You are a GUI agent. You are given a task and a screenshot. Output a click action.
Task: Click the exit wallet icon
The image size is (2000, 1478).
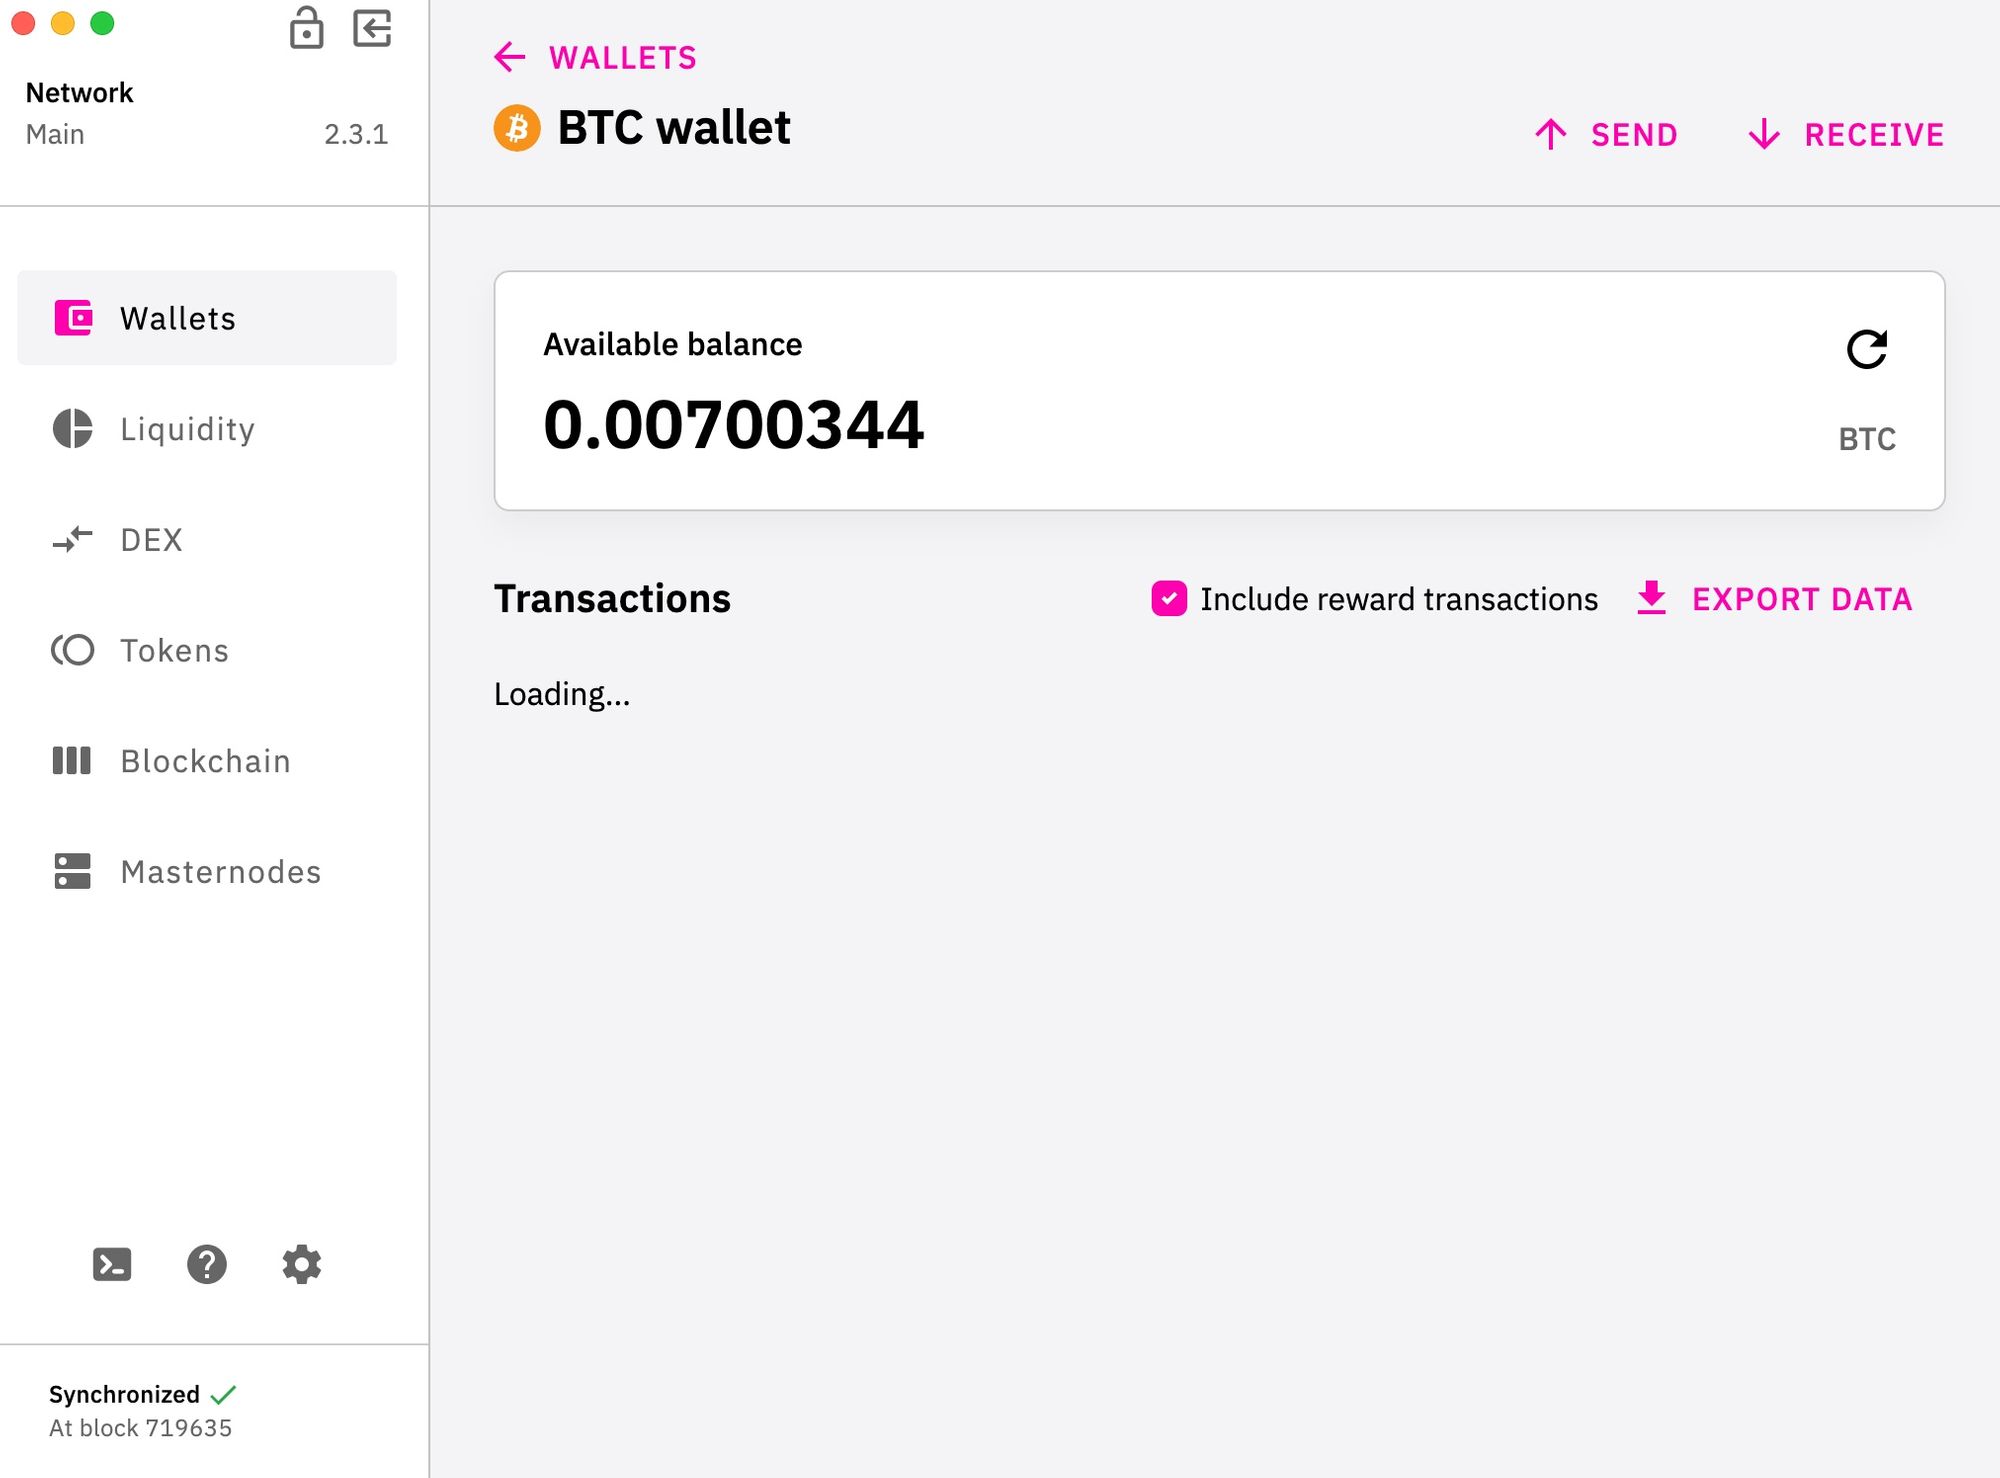coord(372,28)
